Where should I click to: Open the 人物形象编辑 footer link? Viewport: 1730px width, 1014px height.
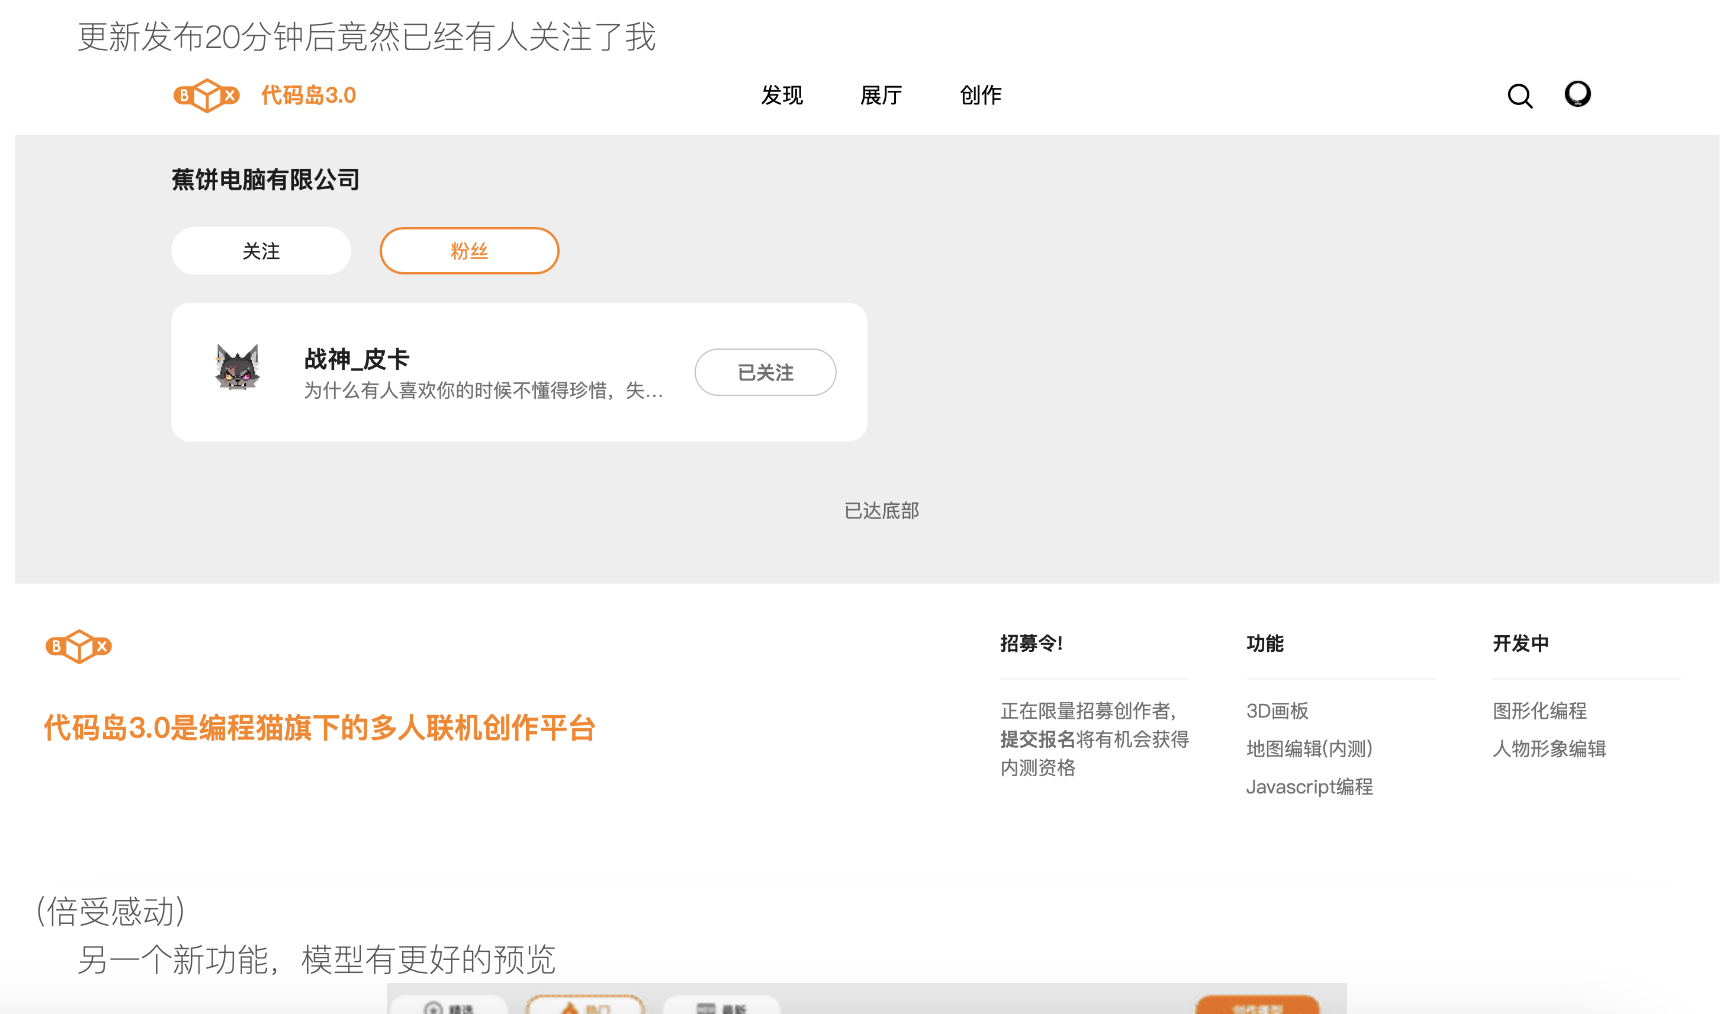coord(1549,749)
